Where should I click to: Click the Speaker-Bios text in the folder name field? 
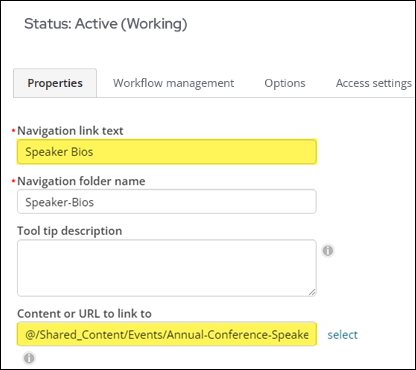60,202
